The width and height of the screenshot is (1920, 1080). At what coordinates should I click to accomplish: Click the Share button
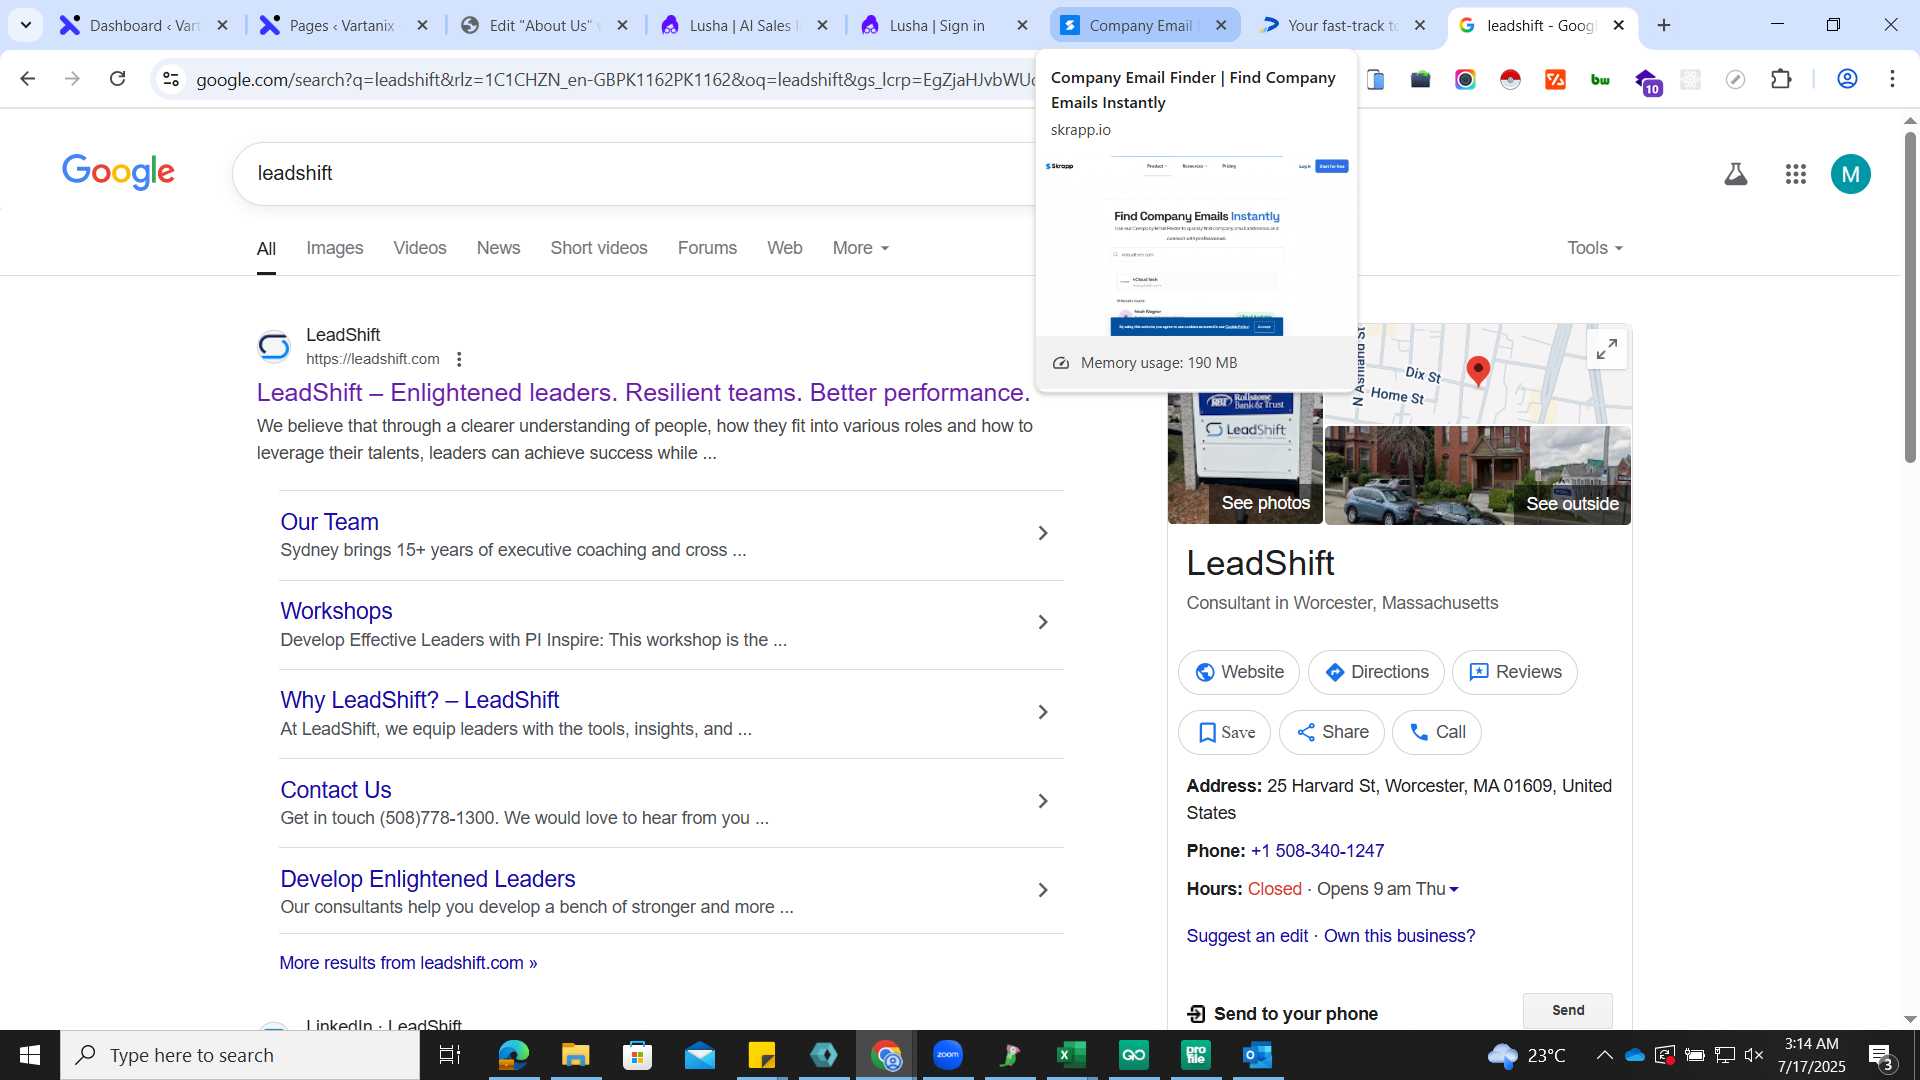1331,732
